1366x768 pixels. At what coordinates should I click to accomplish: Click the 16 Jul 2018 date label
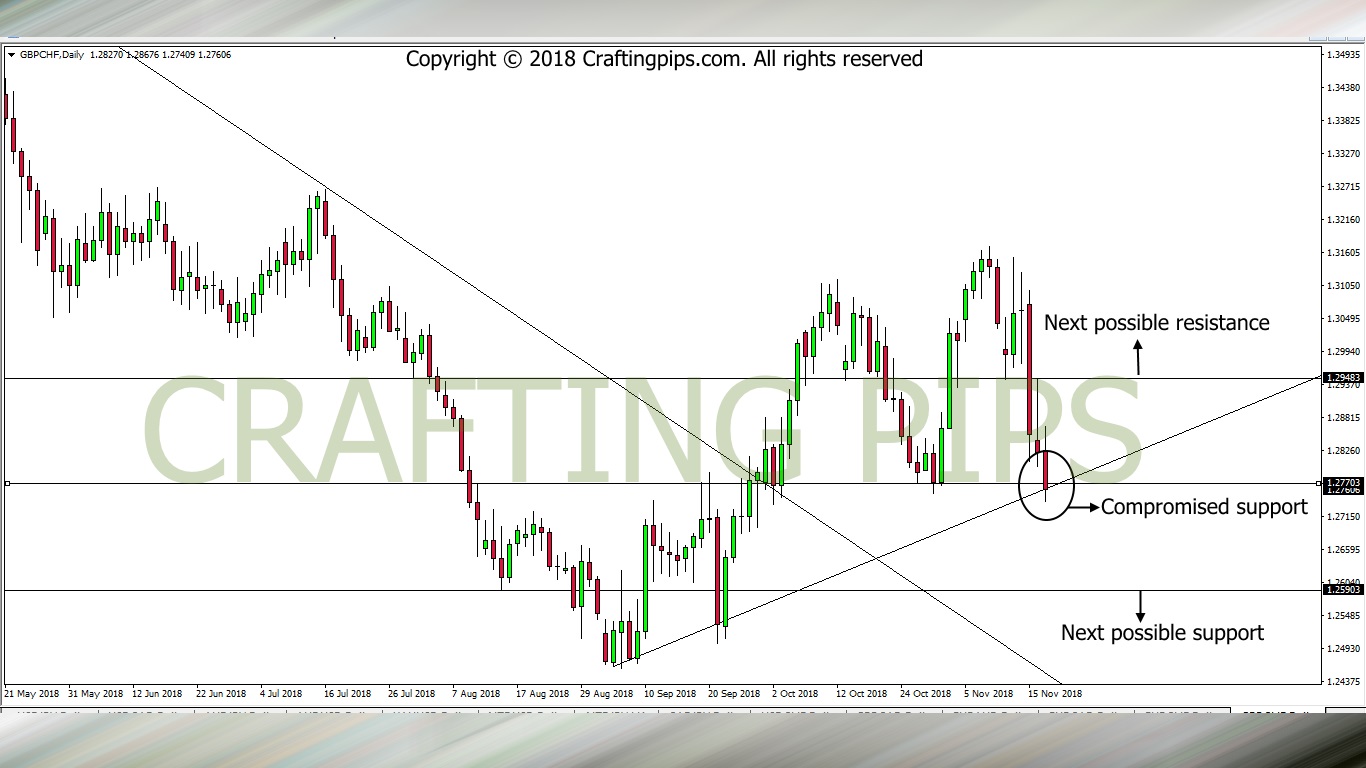[349, 693]
